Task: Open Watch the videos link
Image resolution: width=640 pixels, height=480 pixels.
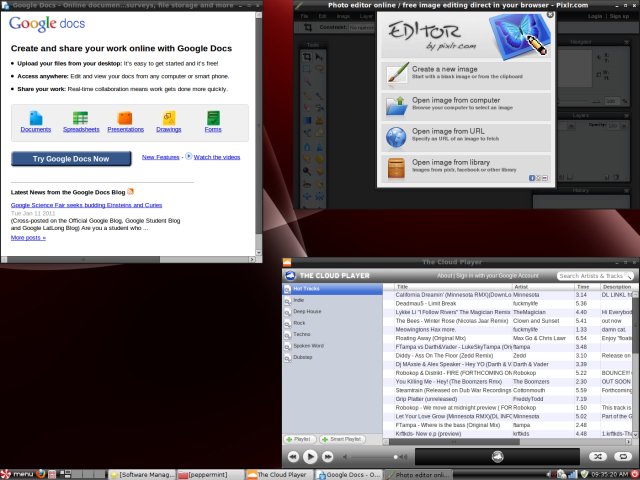Action: tap(217, 157)
